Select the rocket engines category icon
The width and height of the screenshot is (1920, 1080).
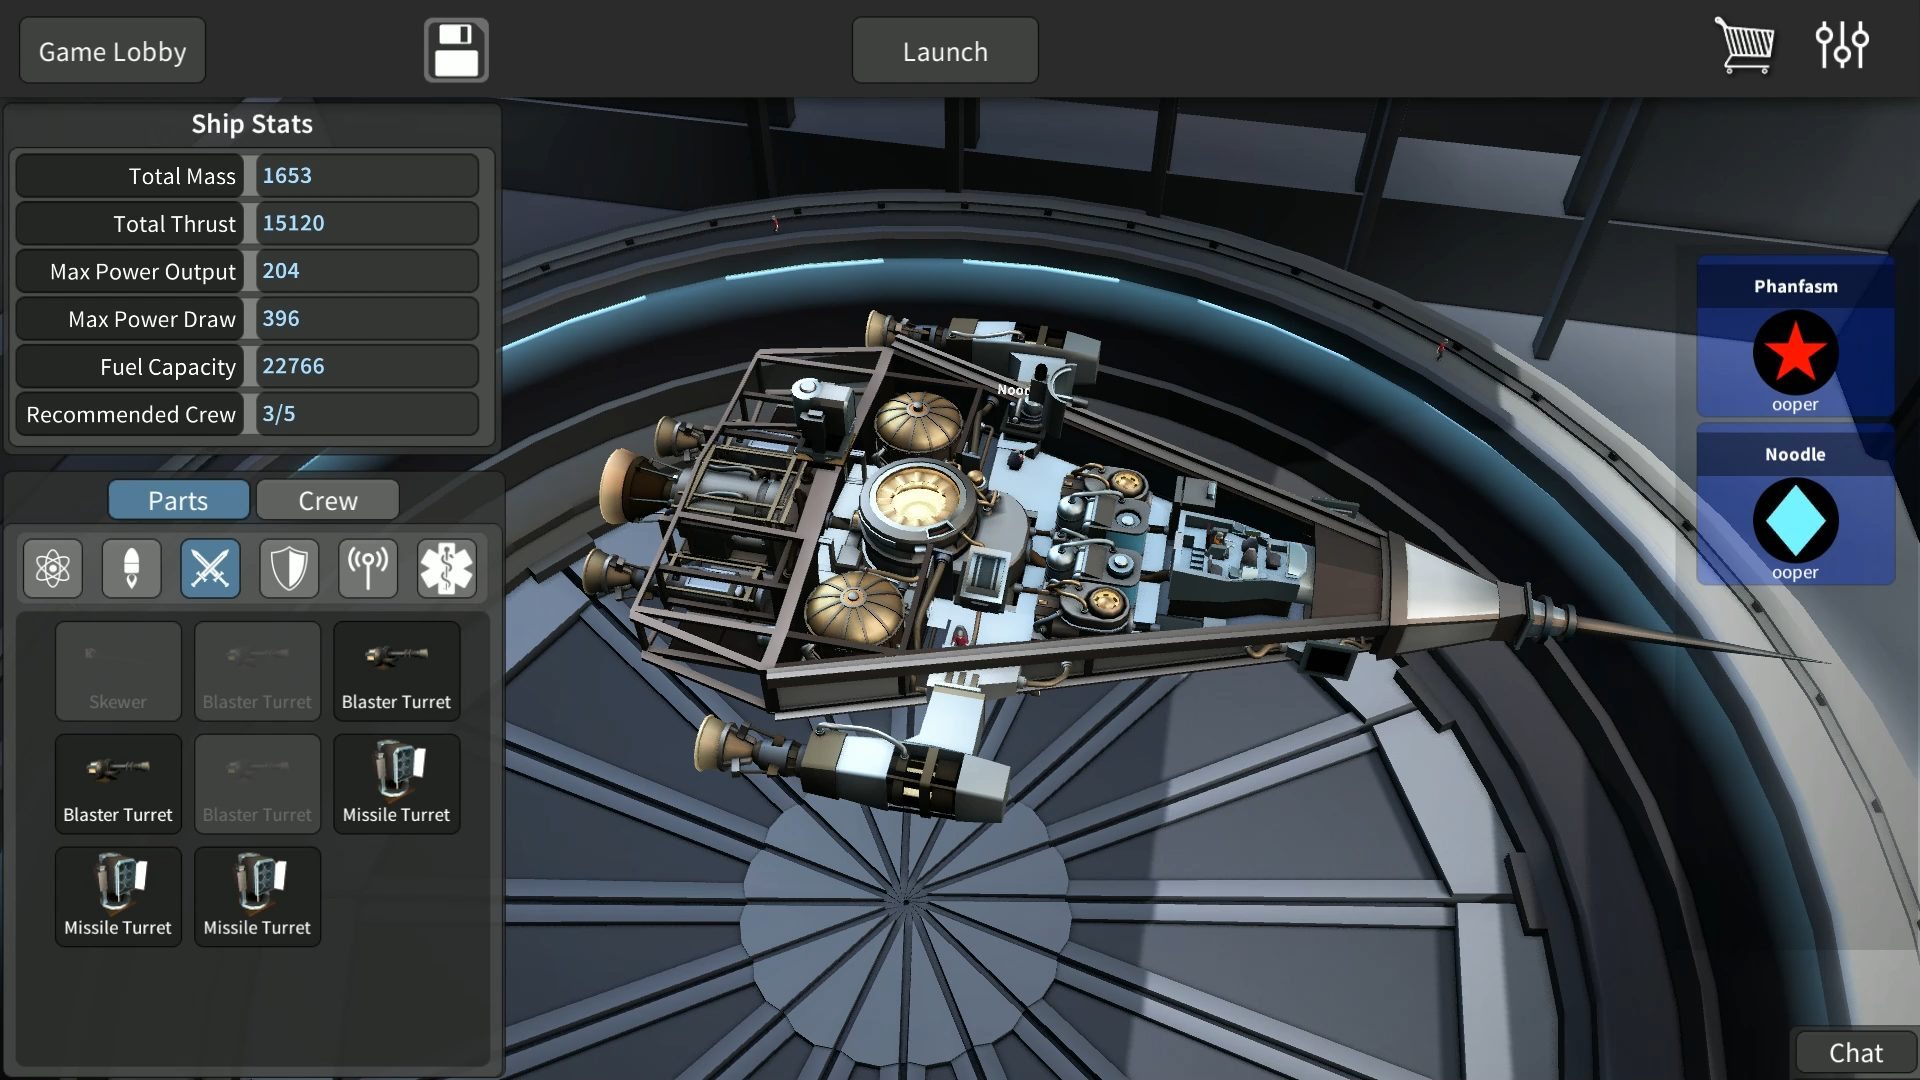(x=131, y=569)
